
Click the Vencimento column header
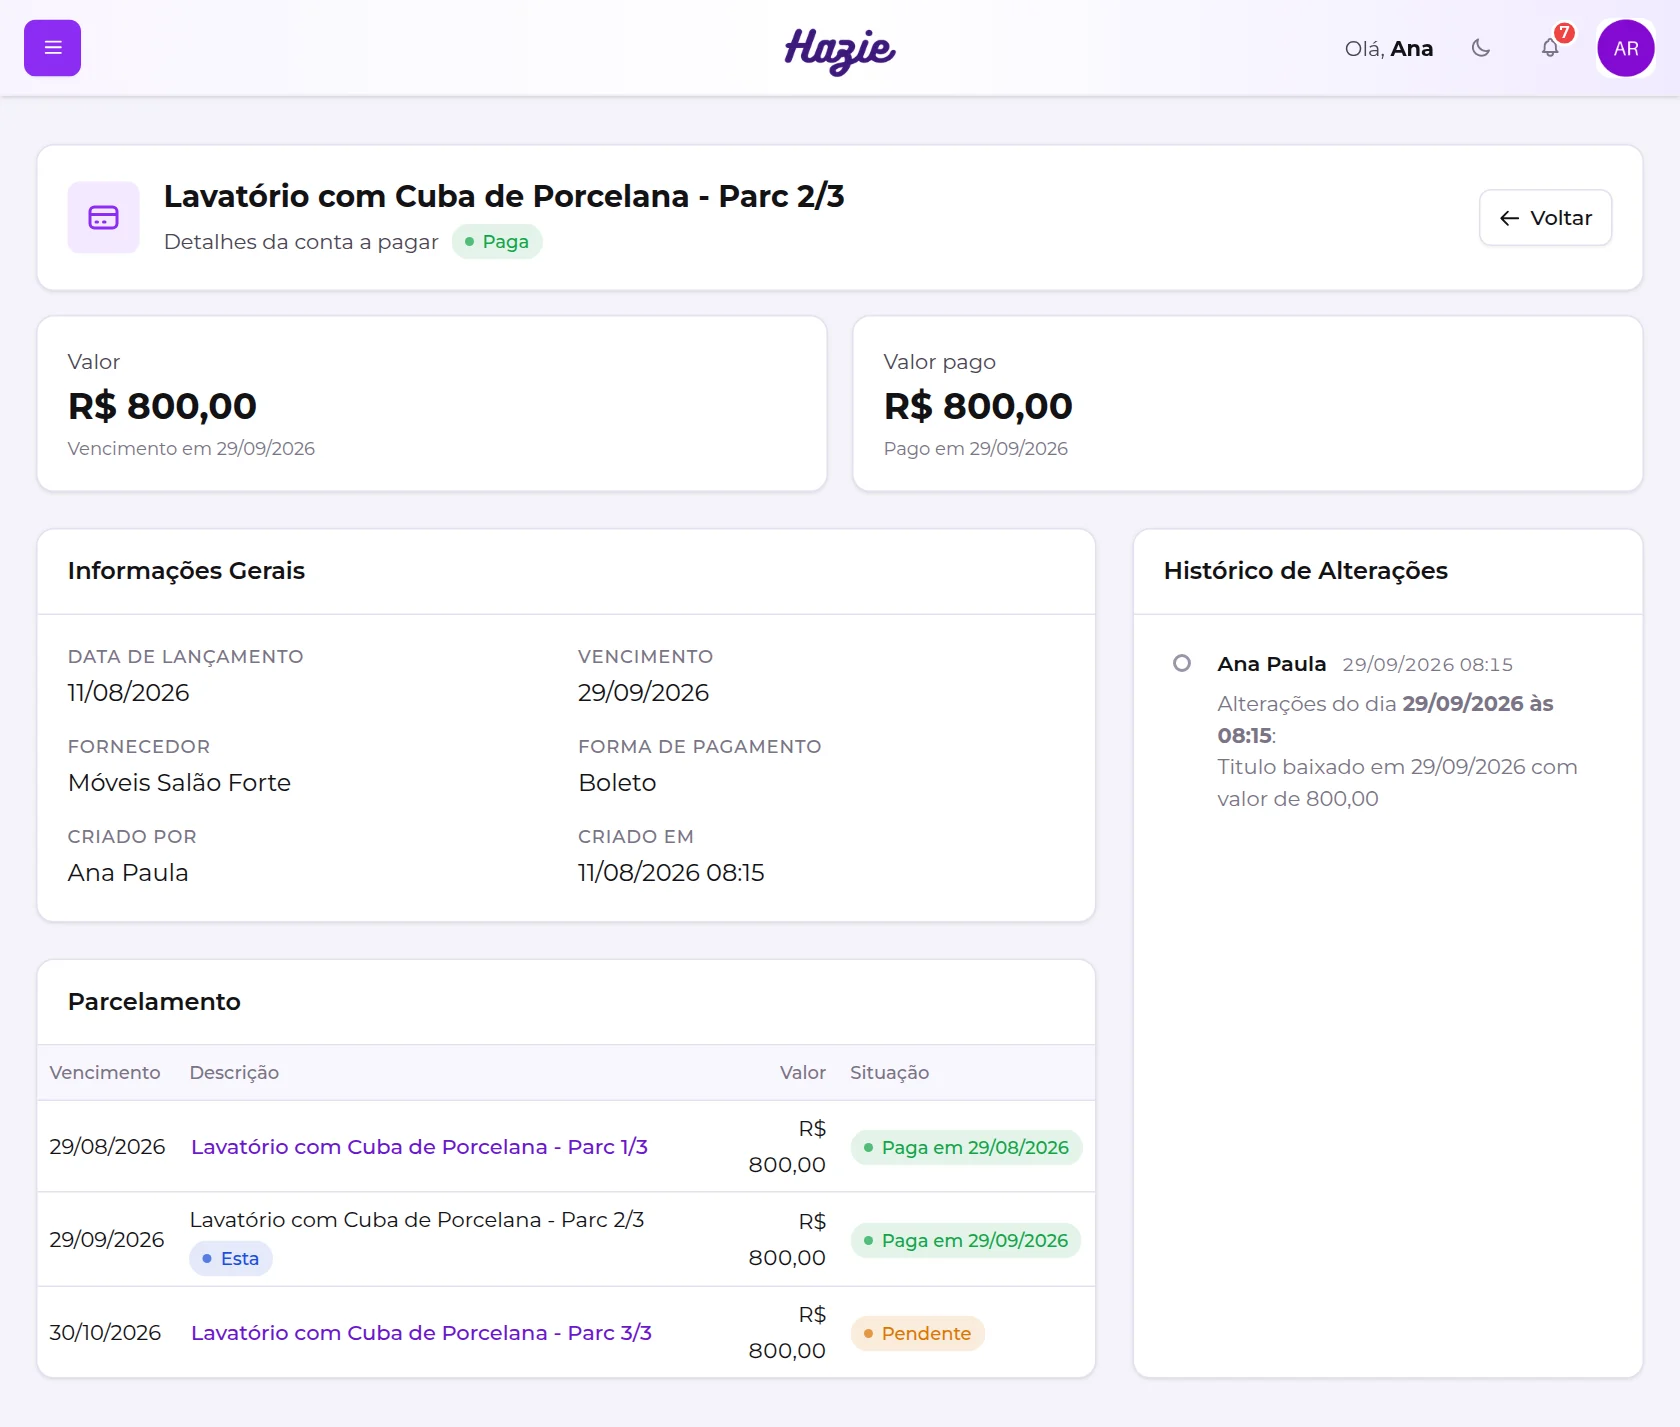point(105,1073)
